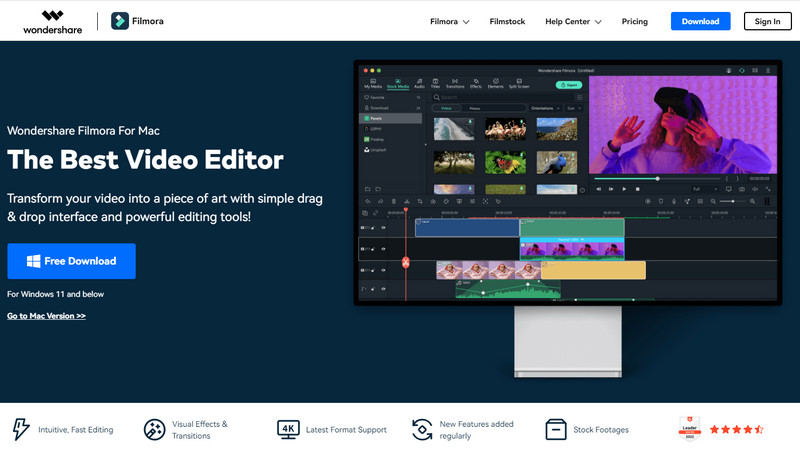The image size is (800, 470).
Task: Select the flamingos stock video thumbnail
Action: (506, 129)
